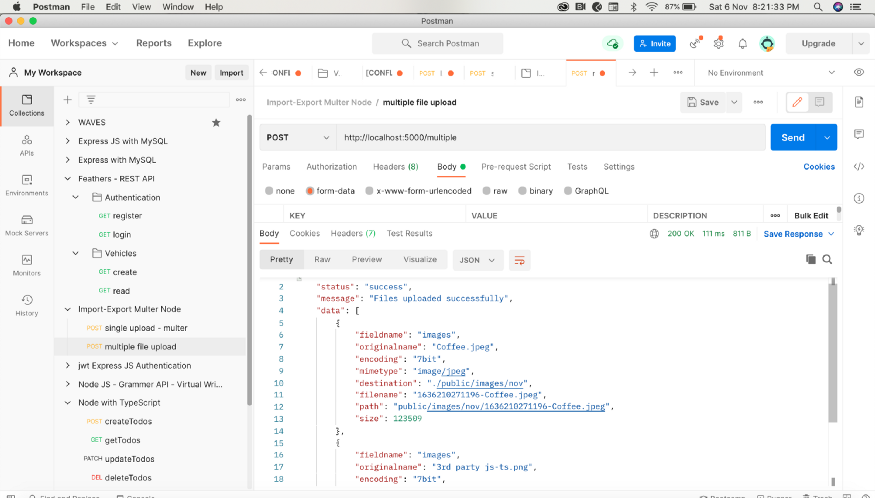Open the Workspaces dropdown
The image size is (875, 498).
tap(84, 43)
